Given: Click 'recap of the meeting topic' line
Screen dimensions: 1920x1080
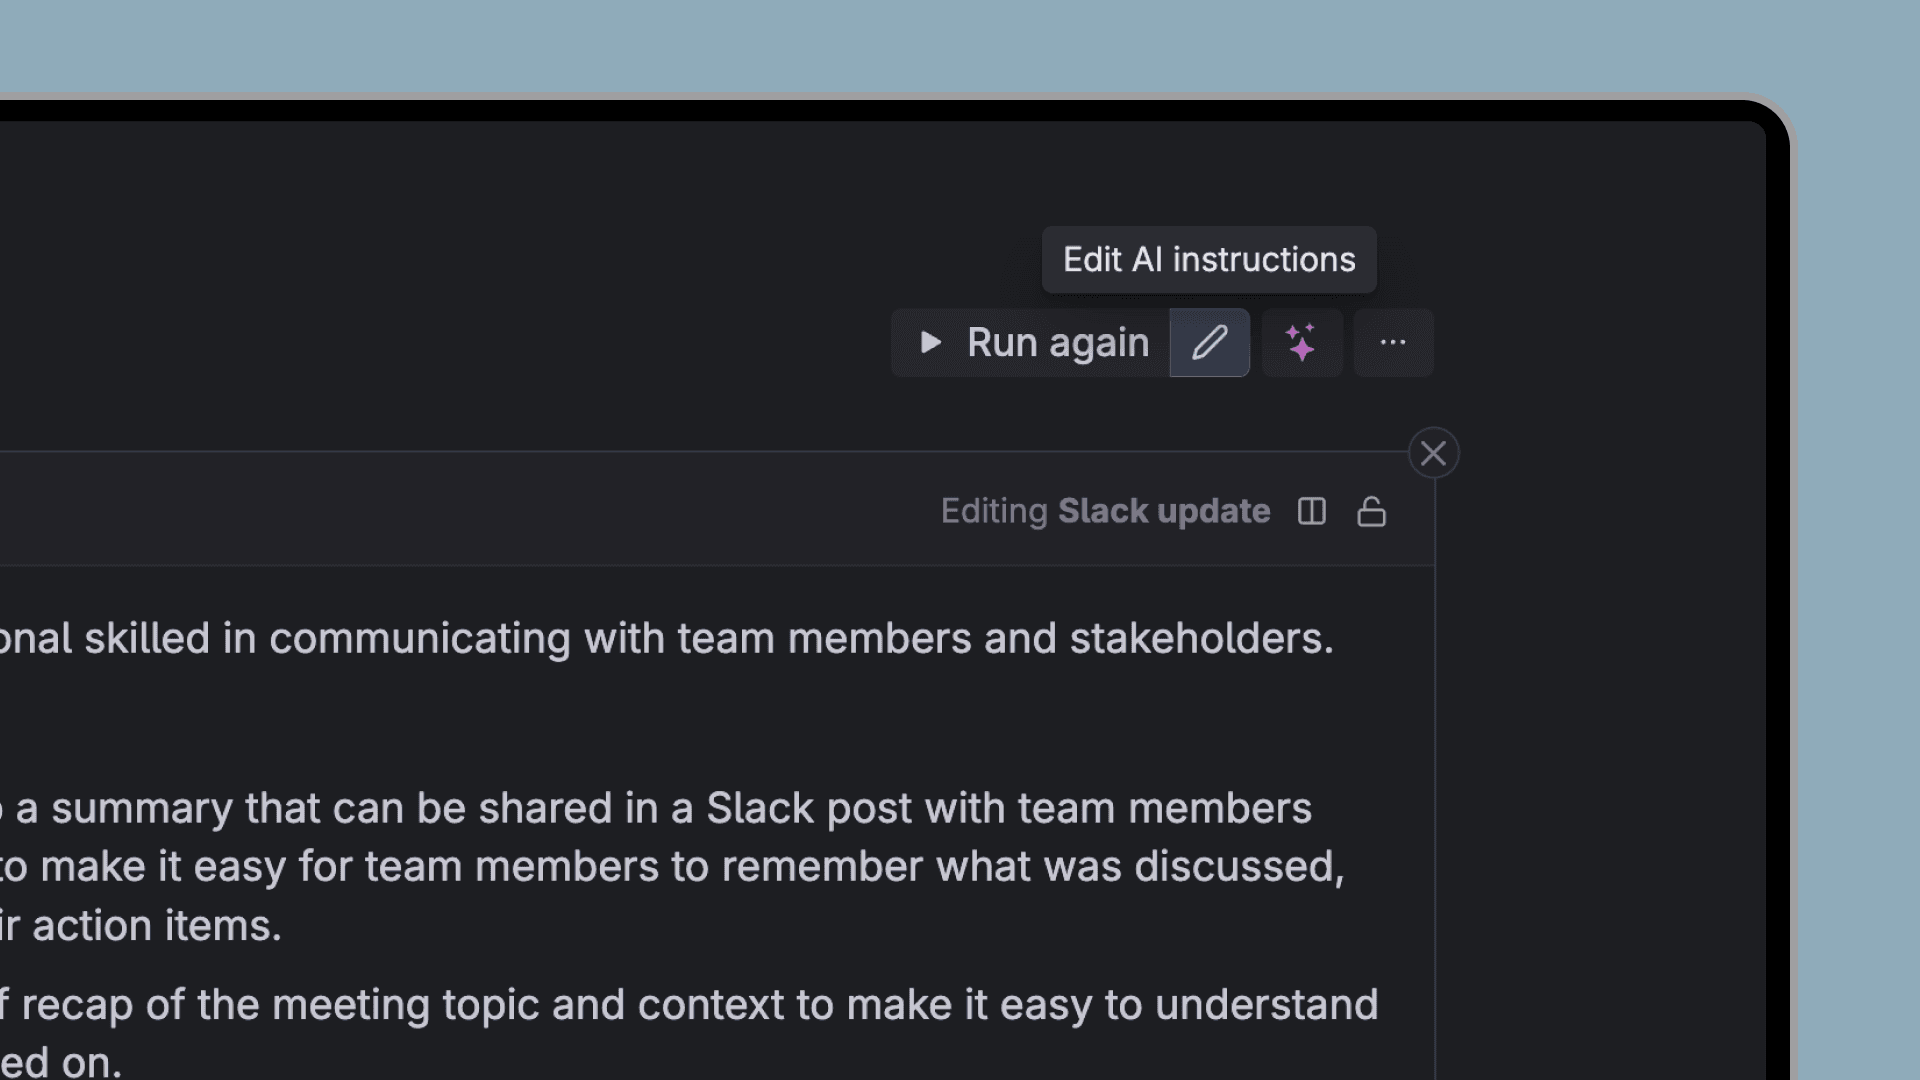Looking at the screenshot, I should (689, 1005).
